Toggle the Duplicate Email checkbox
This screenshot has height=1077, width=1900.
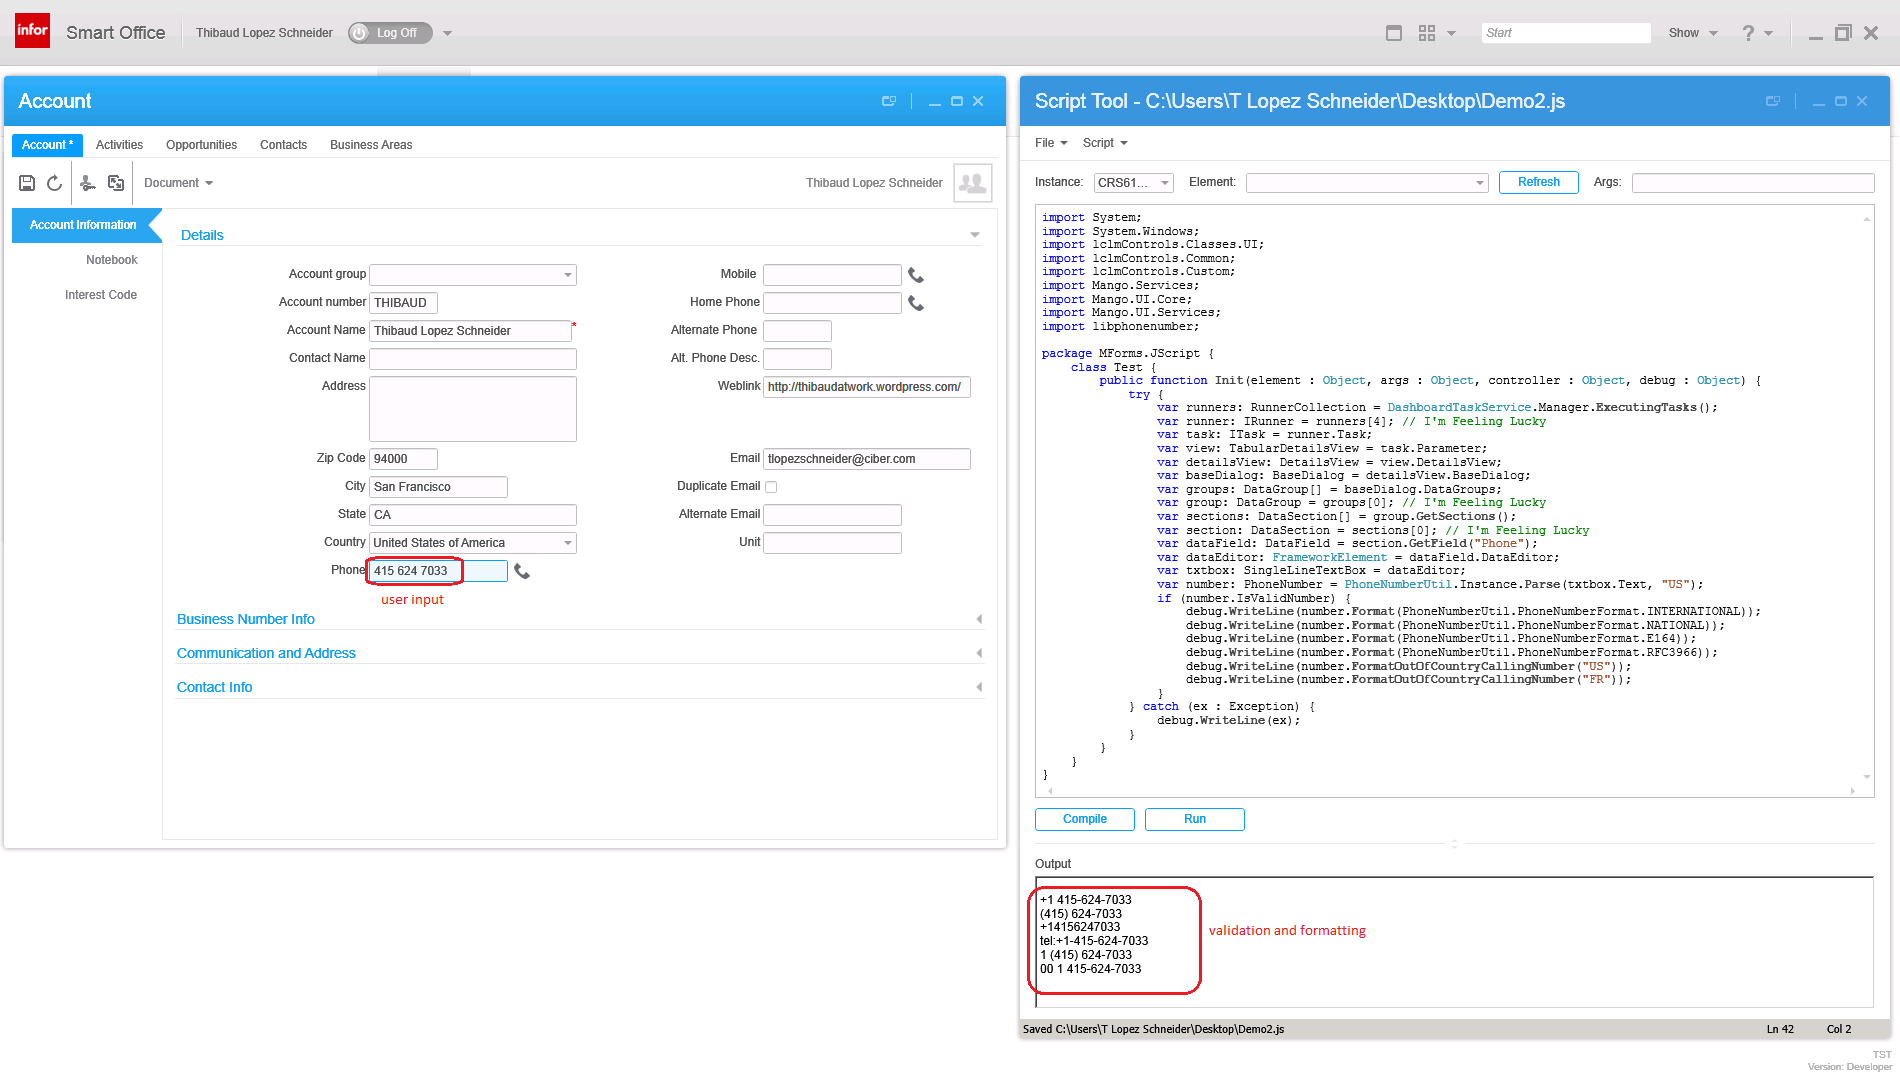[771, 487]
